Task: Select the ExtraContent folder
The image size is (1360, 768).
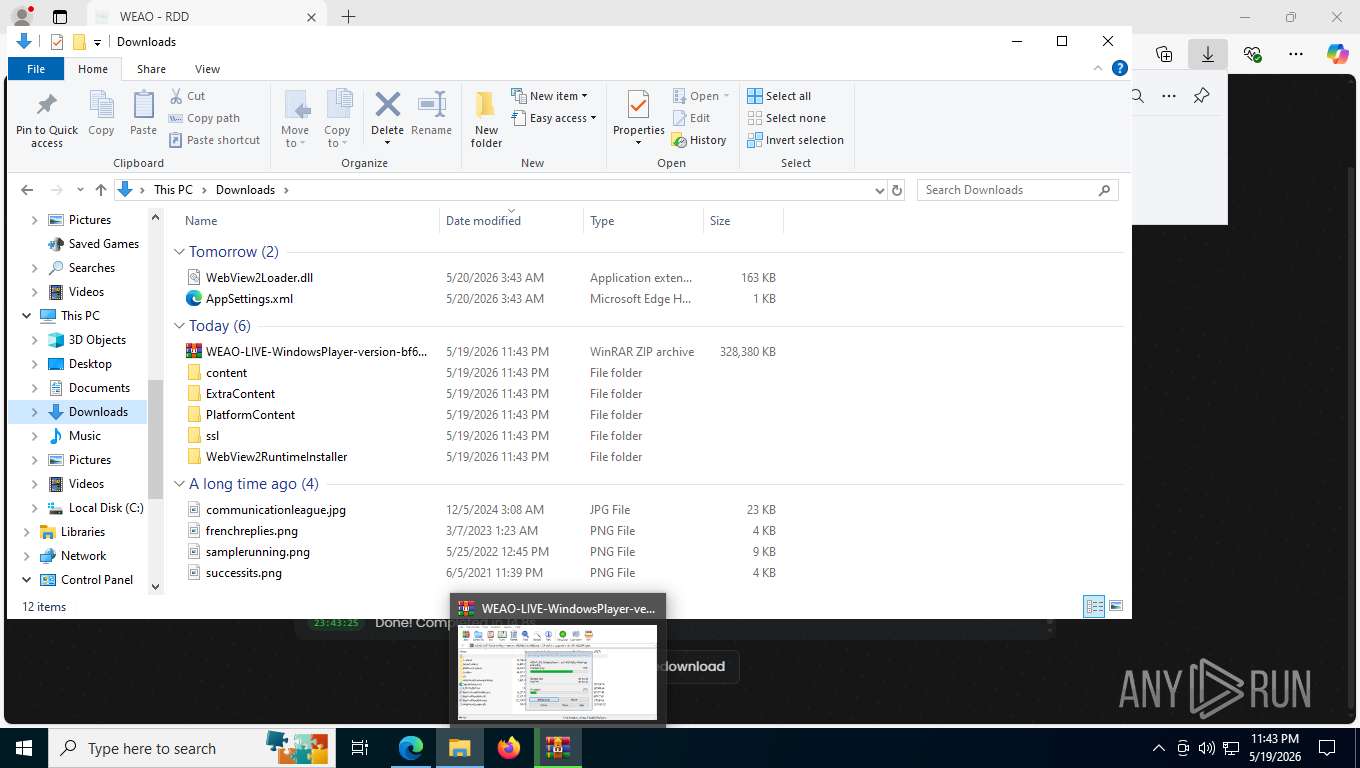Action: pos(240,394)
